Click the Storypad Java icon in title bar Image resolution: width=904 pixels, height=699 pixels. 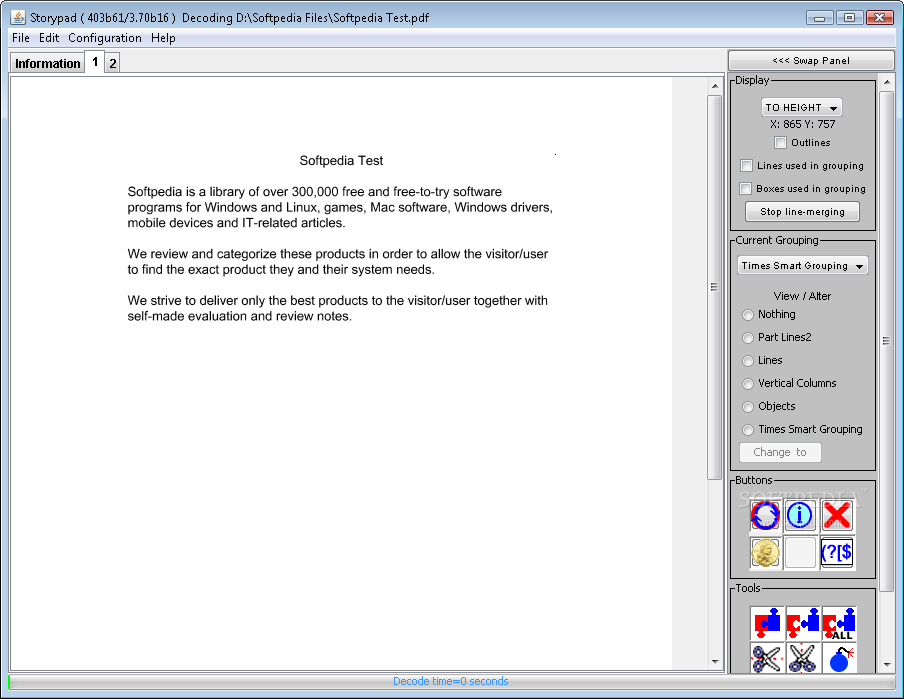pyautogui.click(x=18, y=17)
